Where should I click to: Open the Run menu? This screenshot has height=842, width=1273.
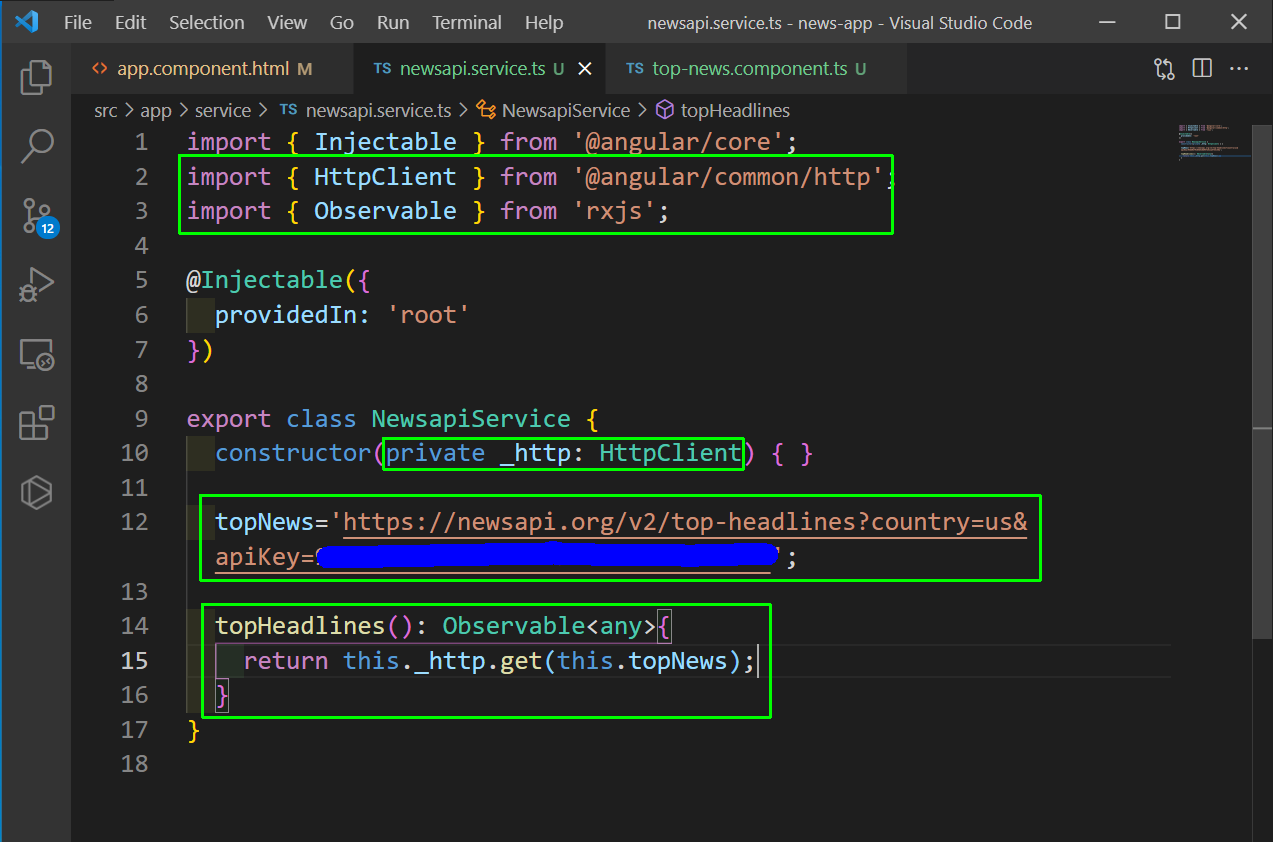(393, 22)
